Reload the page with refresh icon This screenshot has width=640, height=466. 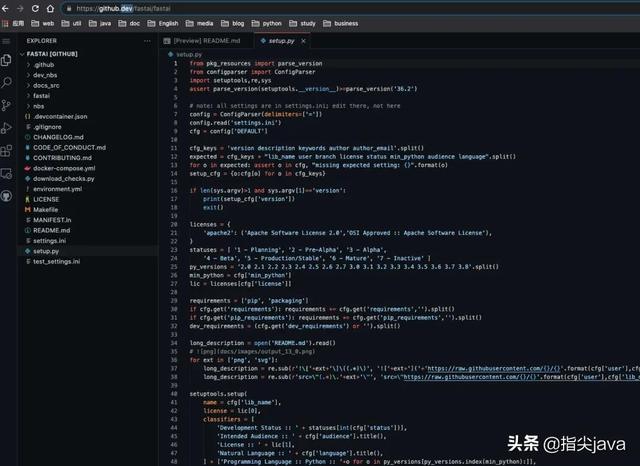(x=36, y=9)
